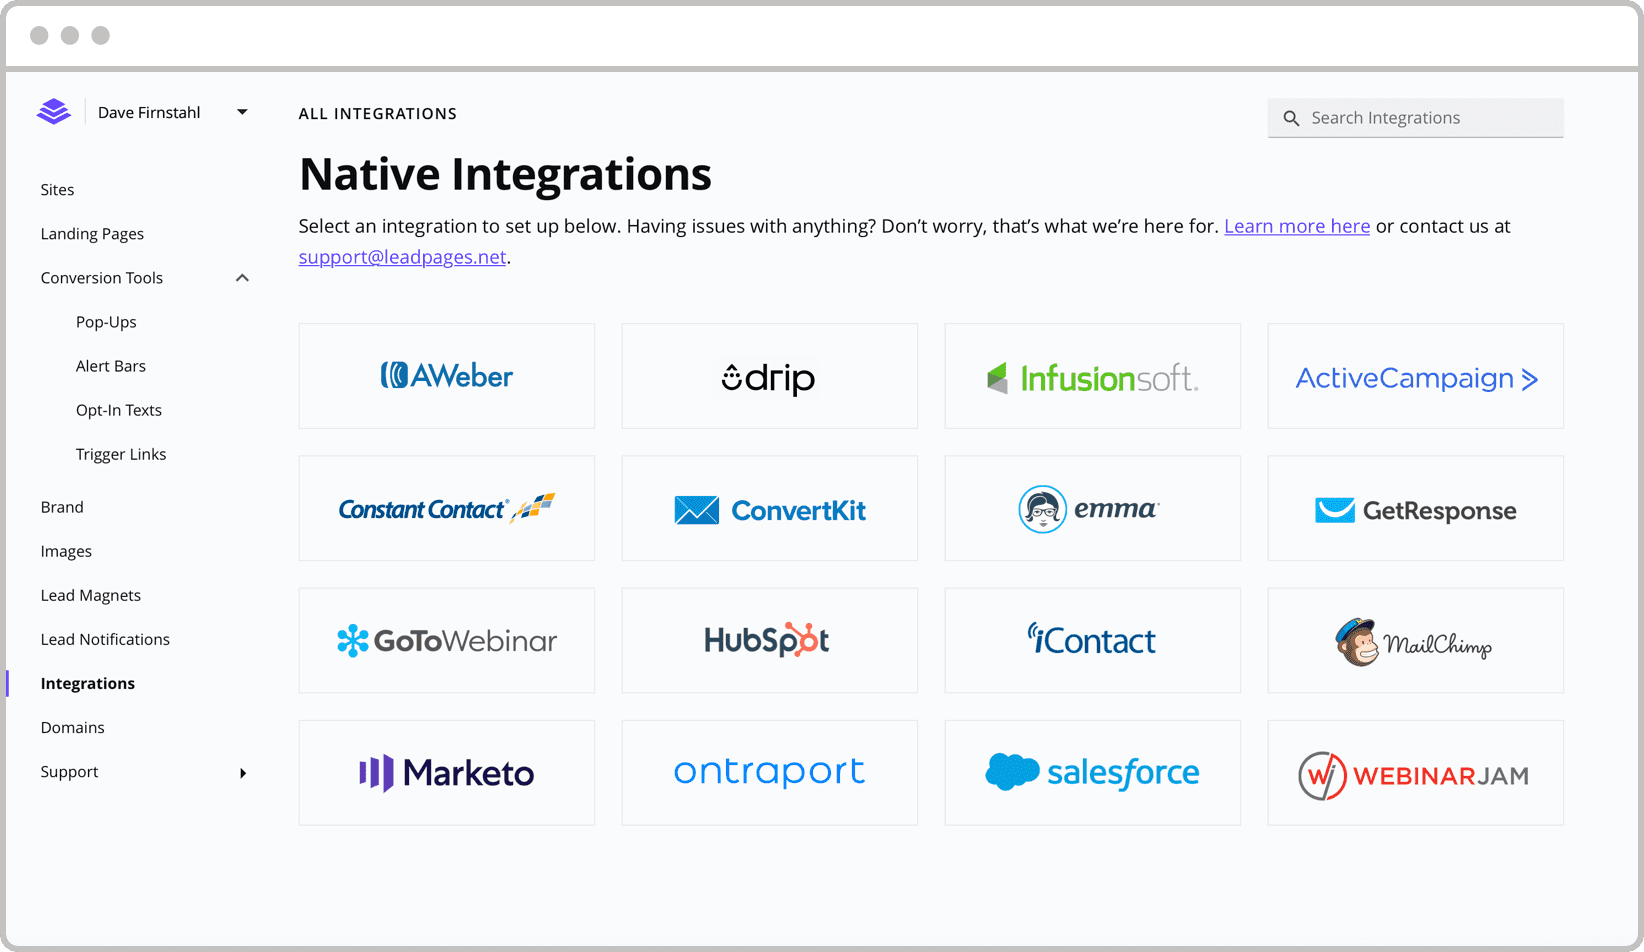Screen dimensions: 1644x952
Task: Open the Dave Firnstahl account dropdown
Action: click(x=241, y=112)
